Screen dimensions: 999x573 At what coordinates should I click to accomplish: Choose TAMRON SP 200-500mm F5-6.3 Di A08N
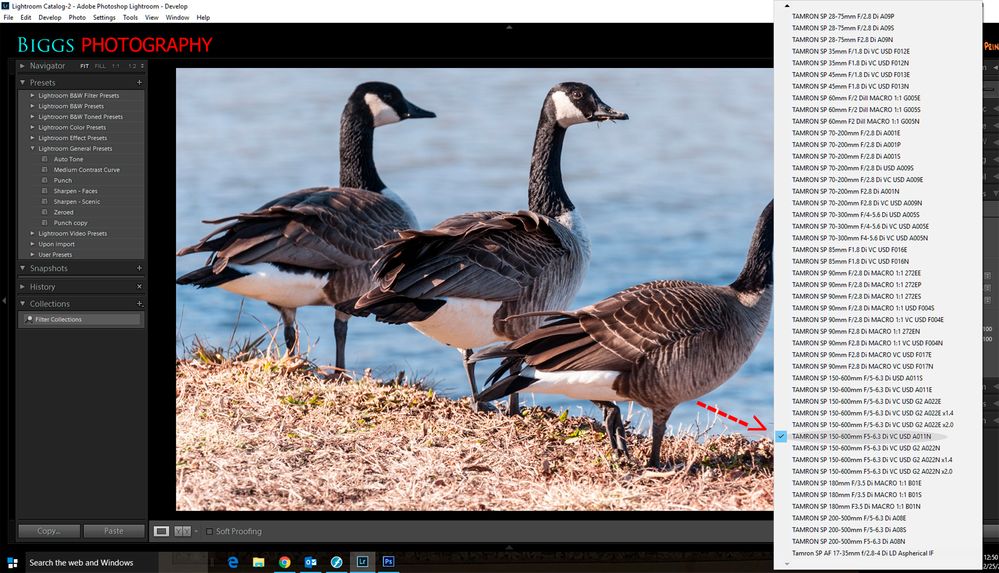(x=849, y=542)
